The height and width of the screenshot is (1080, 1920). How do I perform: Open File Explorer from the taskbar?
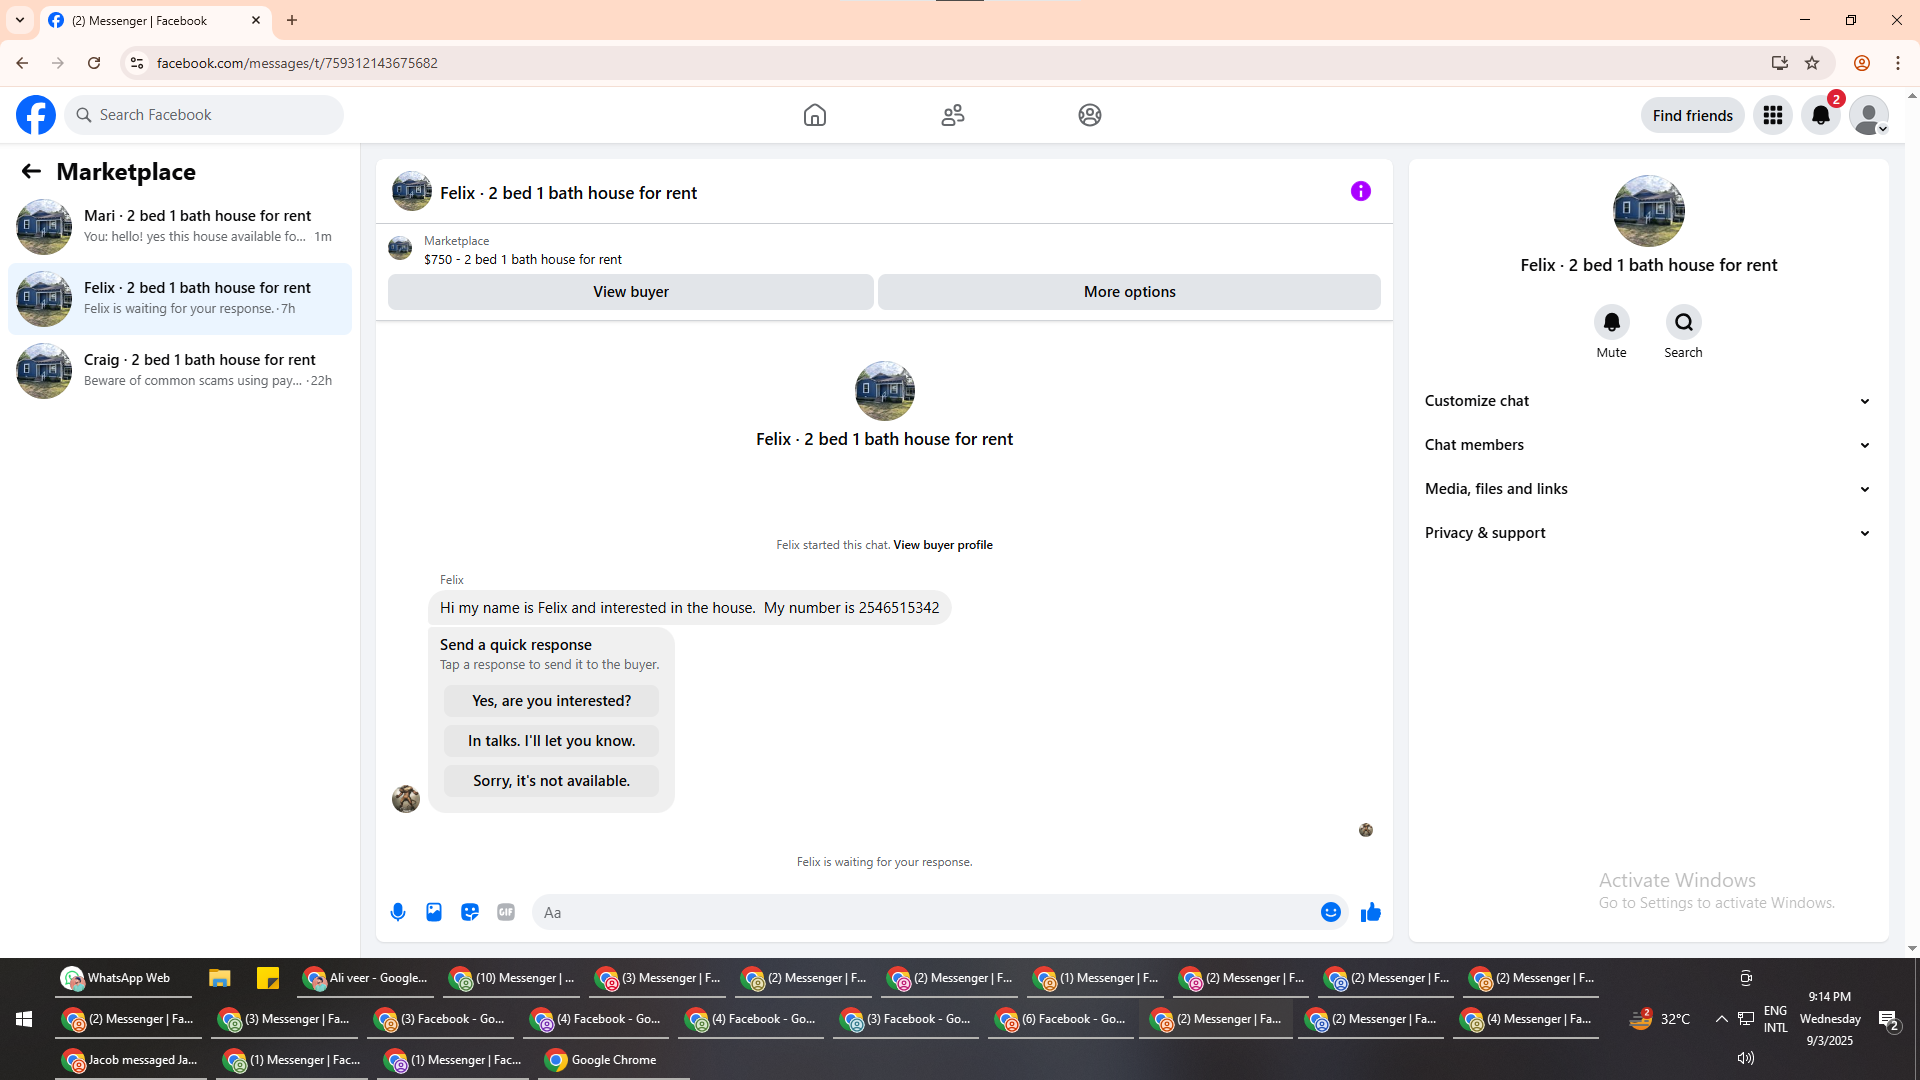(220, 978)
